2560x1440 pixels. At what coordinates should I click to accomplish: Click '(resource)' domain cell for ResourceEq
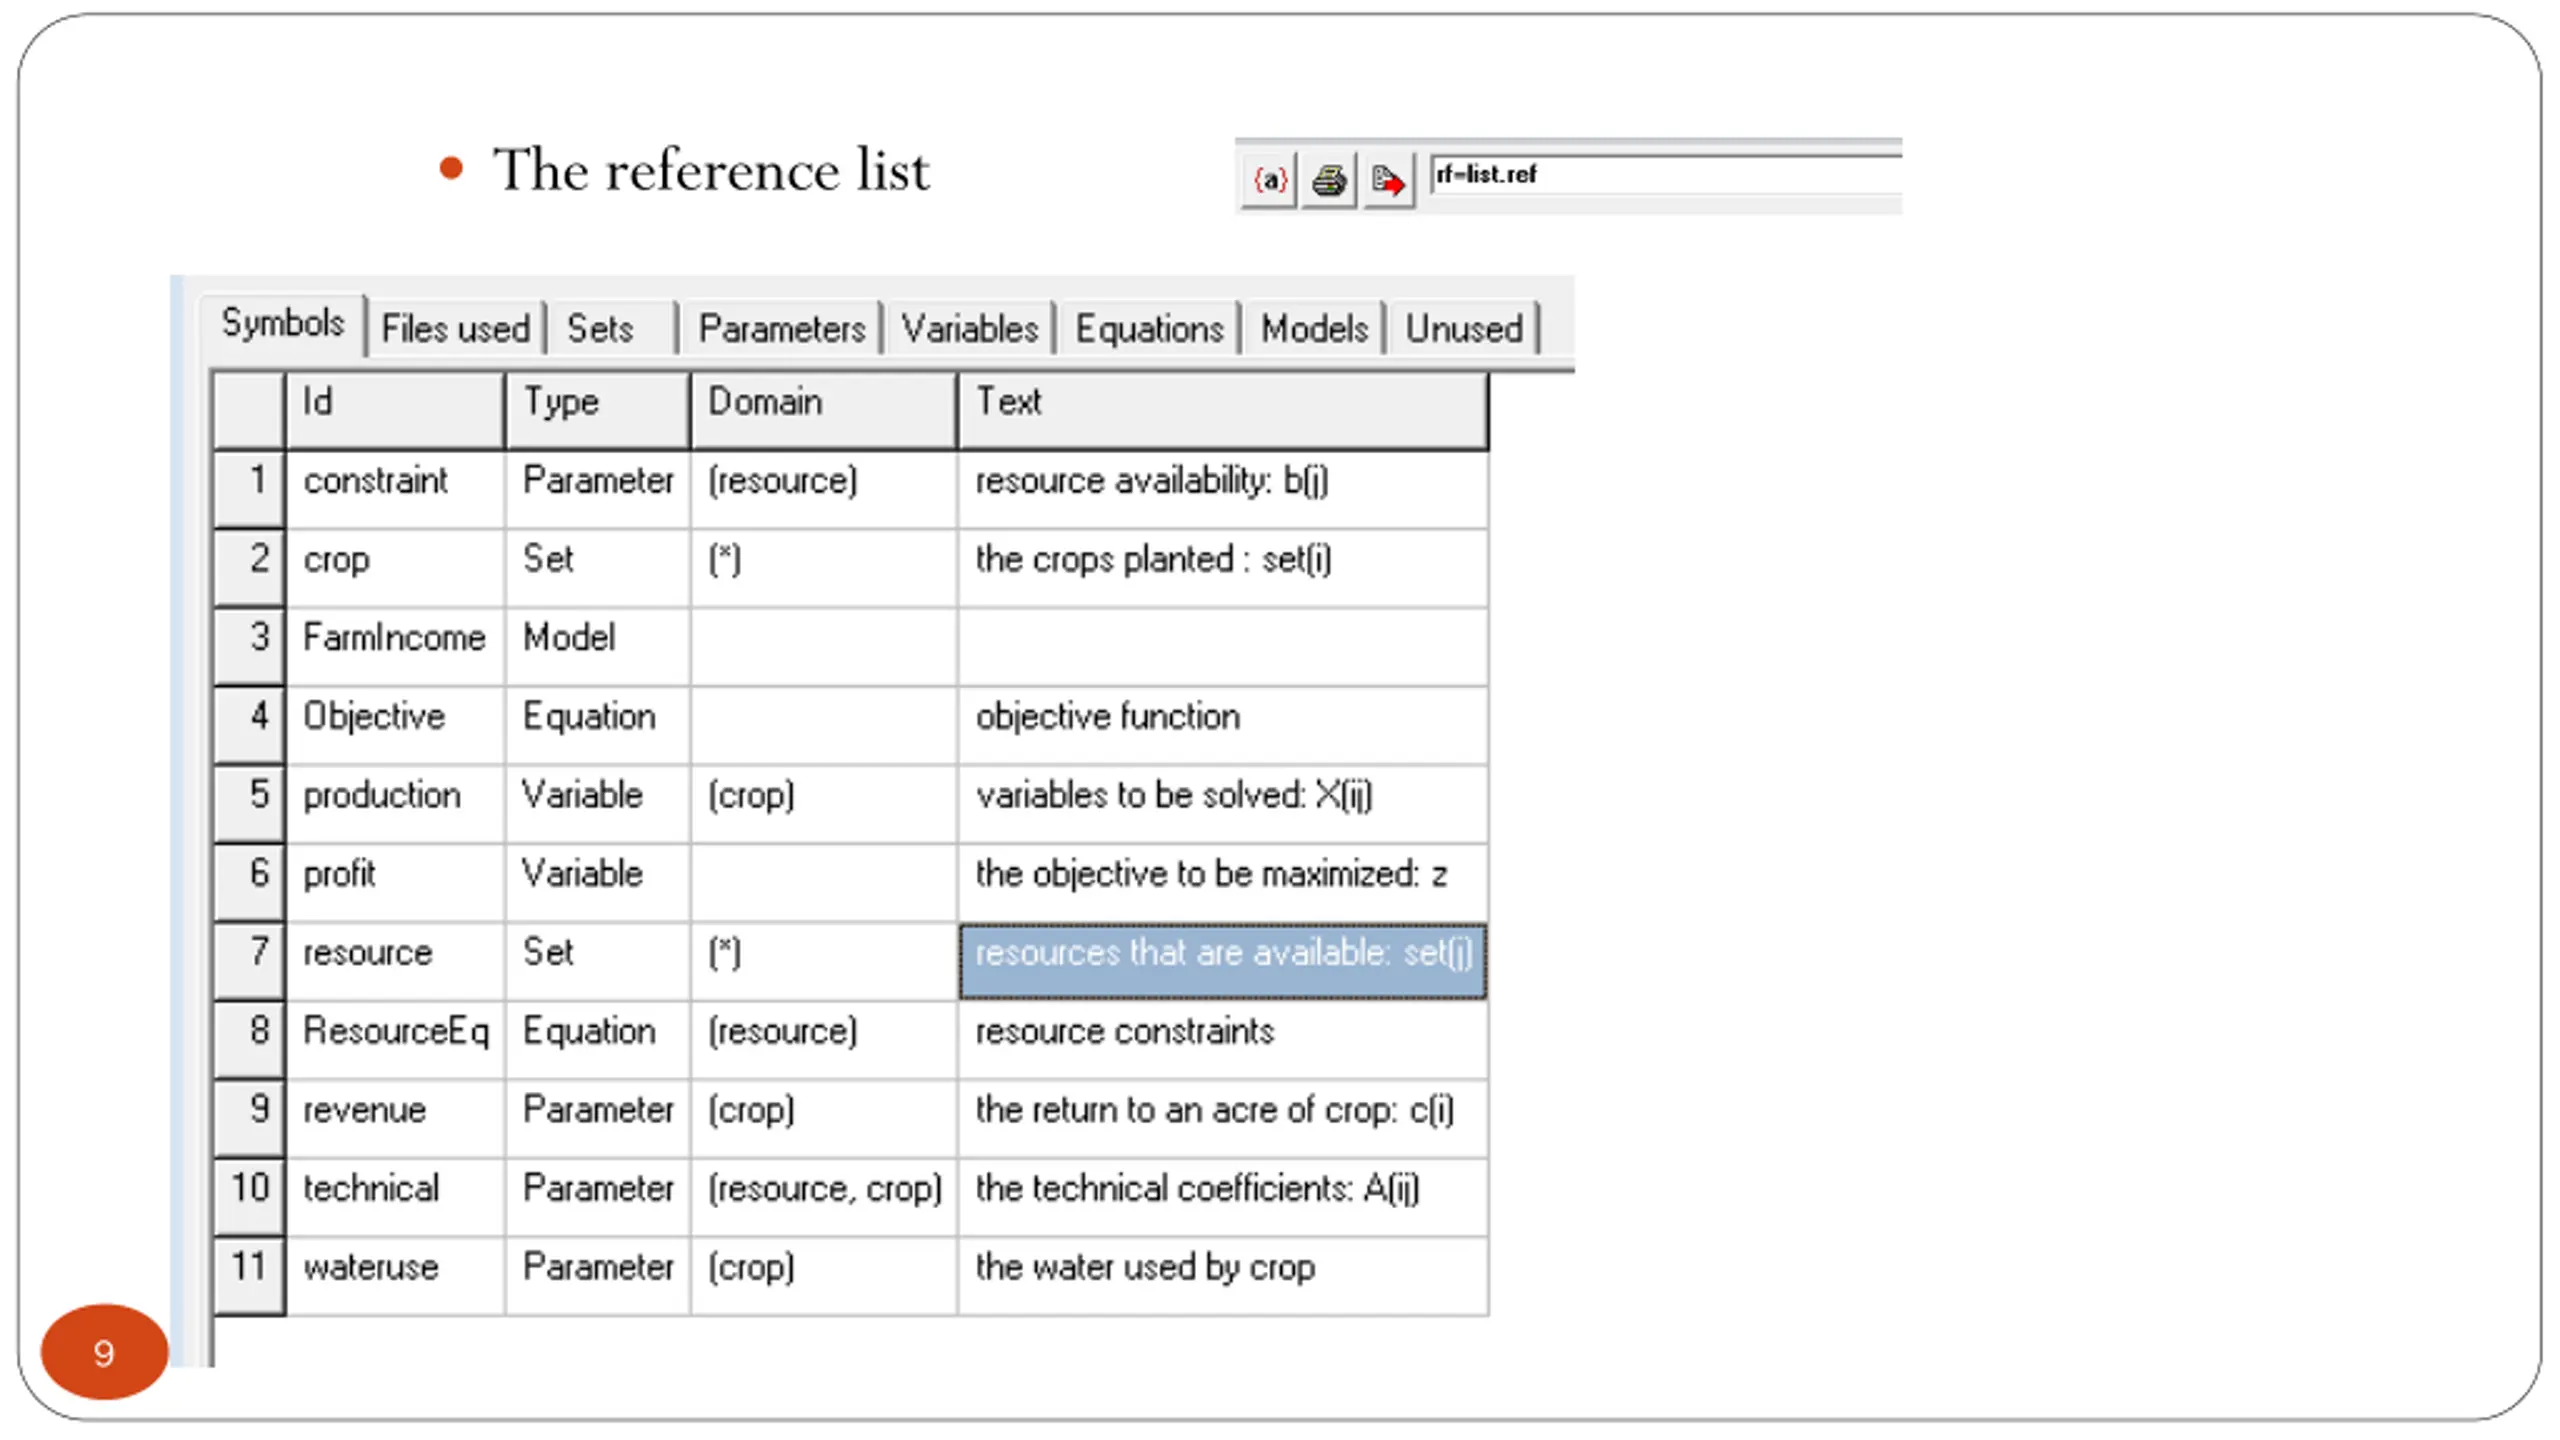tap(824, 1040)
